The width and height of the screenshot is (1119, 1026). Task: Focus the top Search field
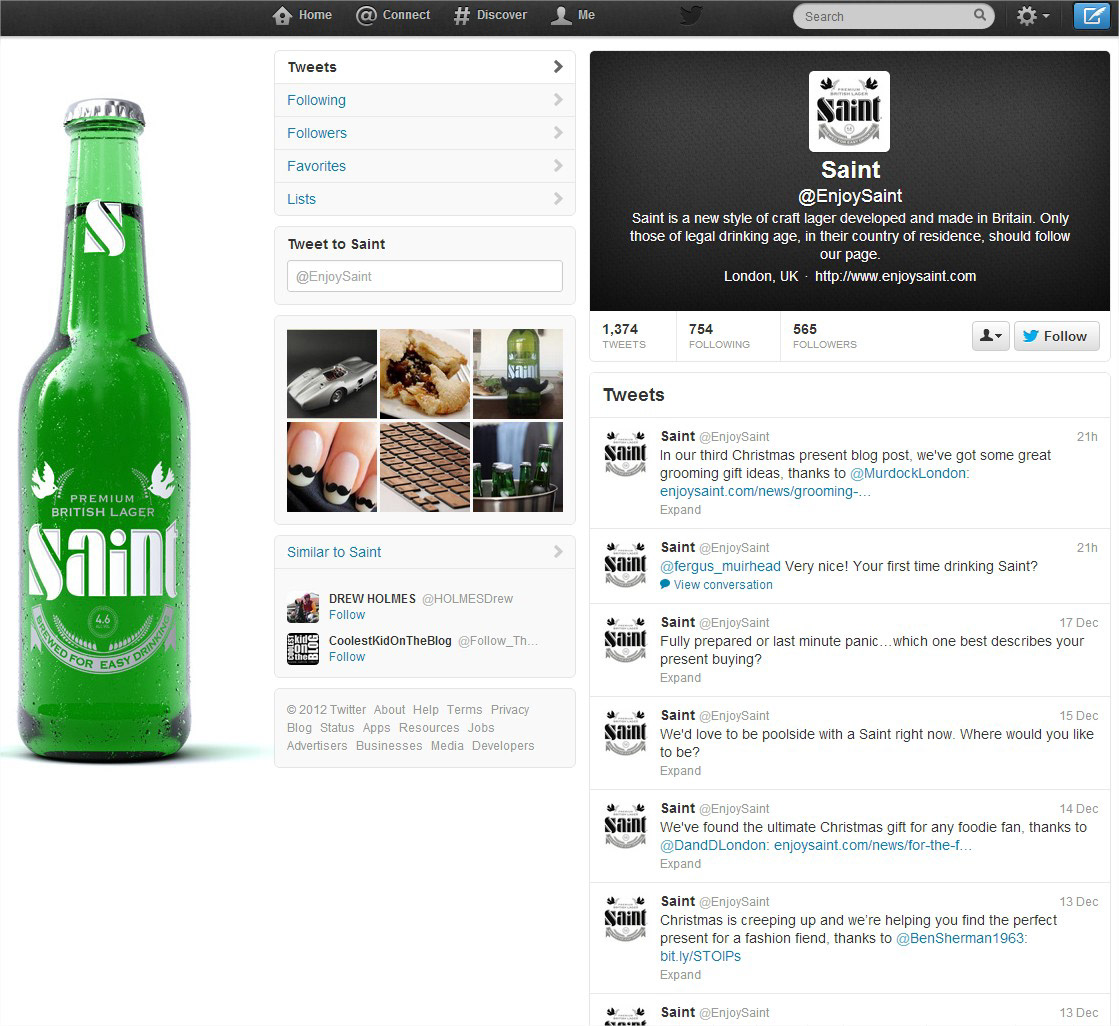pos(893,16)
